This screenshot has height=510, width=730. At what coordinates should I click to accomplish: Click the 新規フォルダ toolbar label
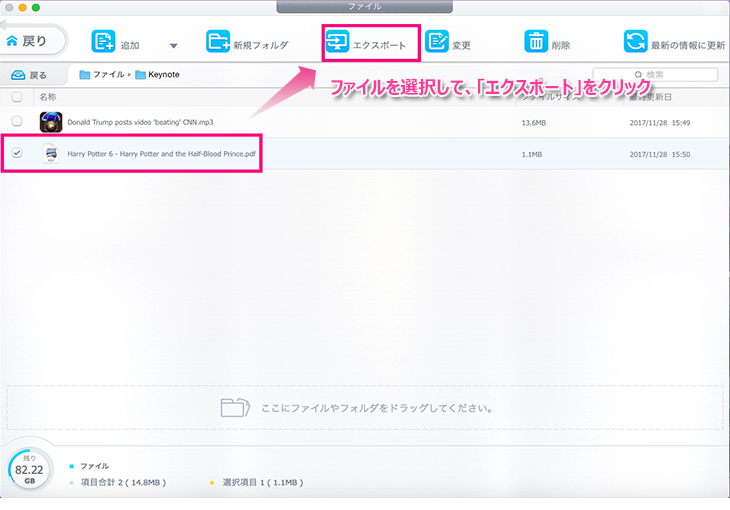coord(261,45)
